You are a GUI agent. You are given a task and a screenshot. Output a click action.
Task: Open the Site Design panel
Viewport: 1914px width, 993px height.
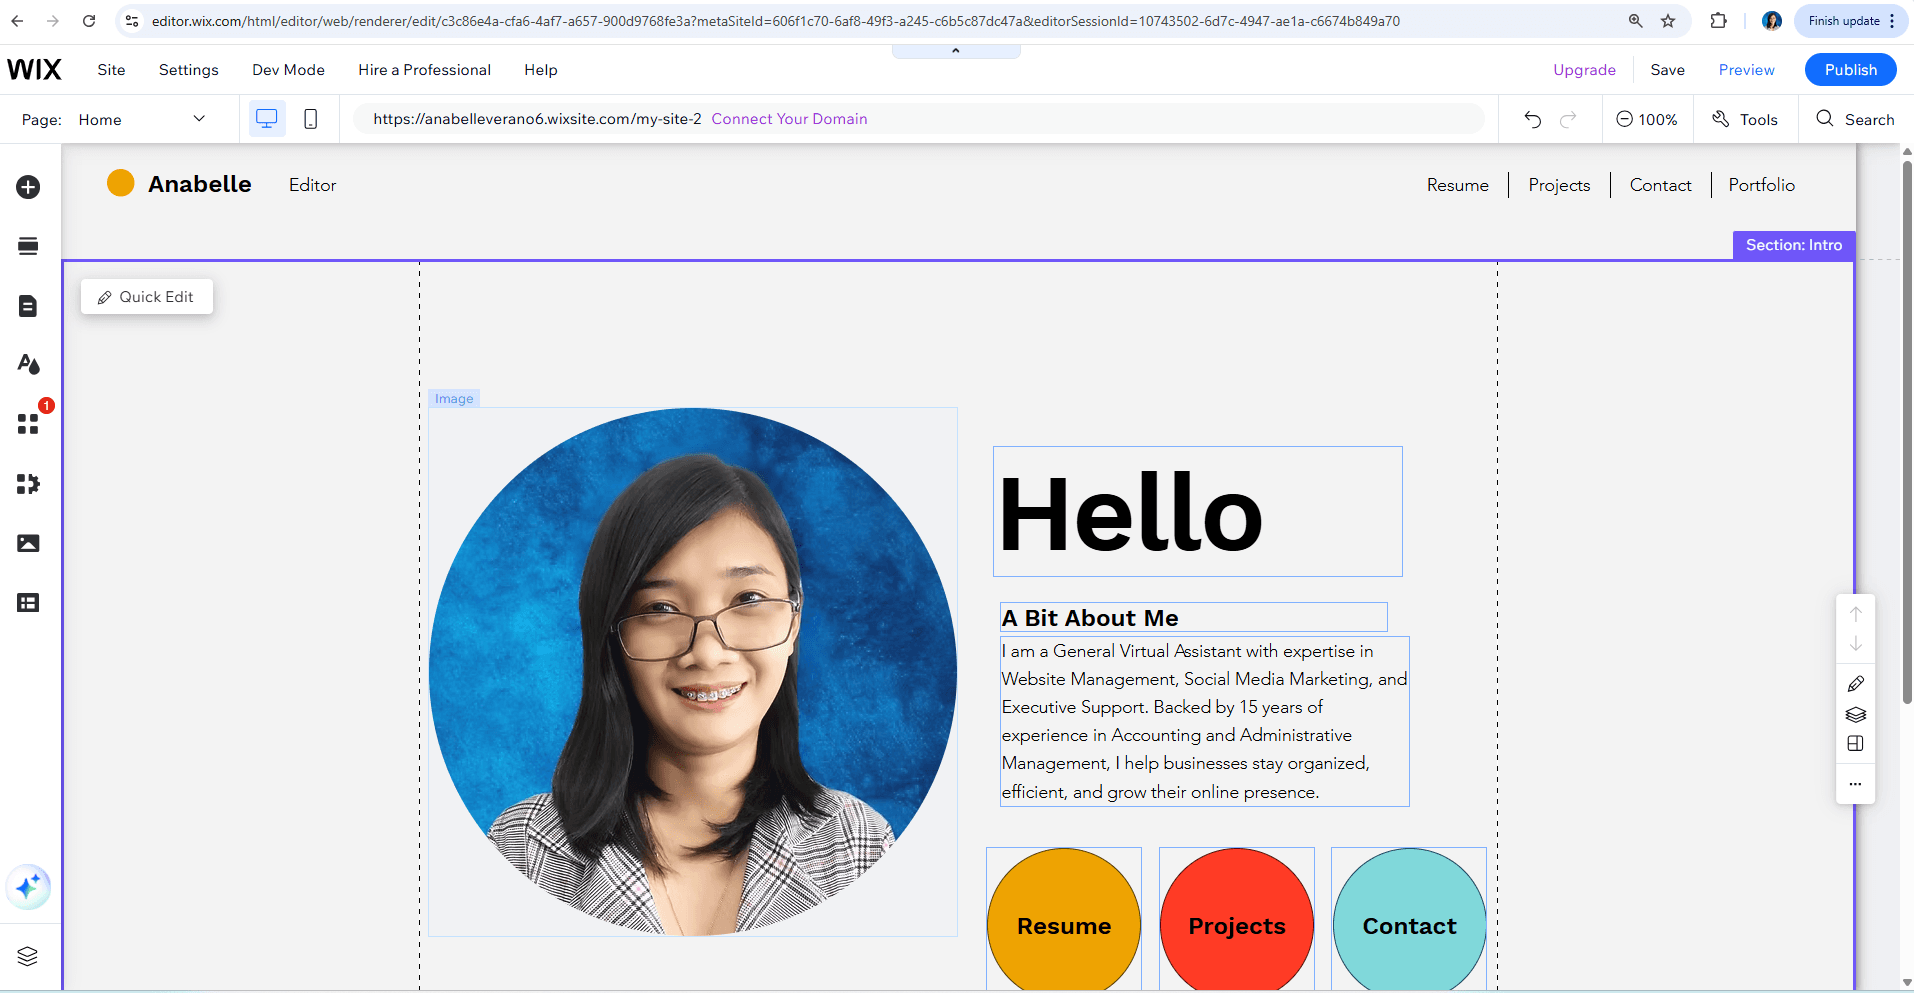pos(28,364)
